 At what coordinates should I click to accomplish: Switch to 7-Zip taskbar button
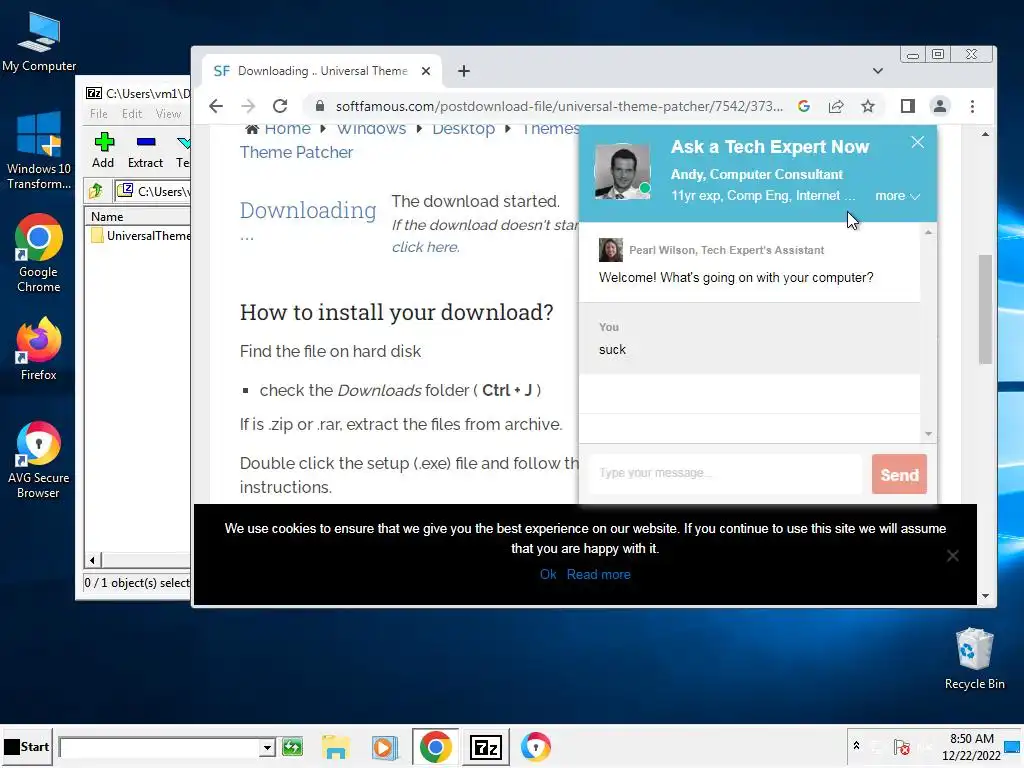(485, 746)
